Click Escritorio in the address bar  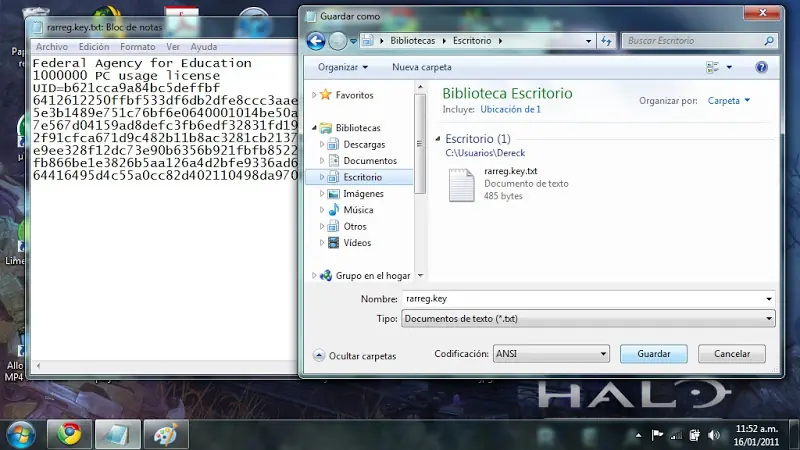472,41
